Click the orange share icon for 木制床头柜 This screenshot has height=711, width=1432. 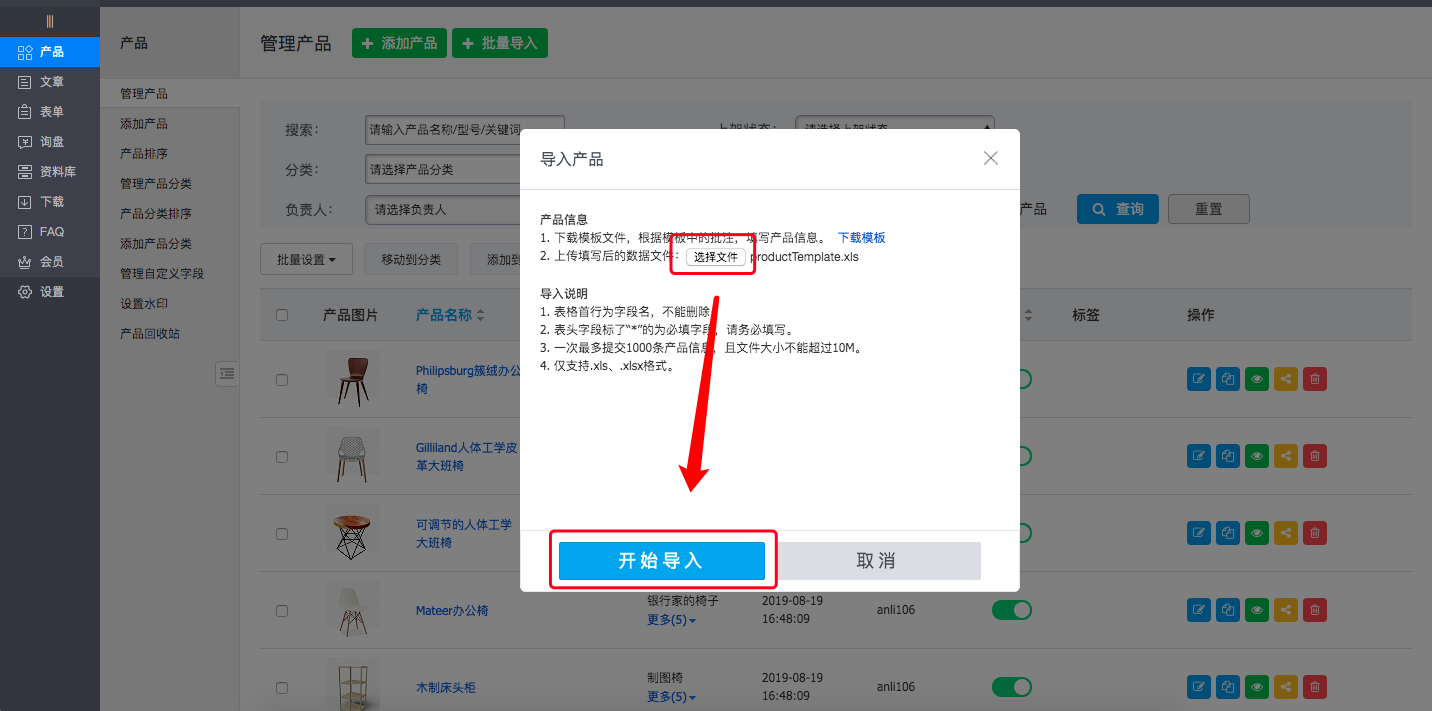[x=1285, y=687]
